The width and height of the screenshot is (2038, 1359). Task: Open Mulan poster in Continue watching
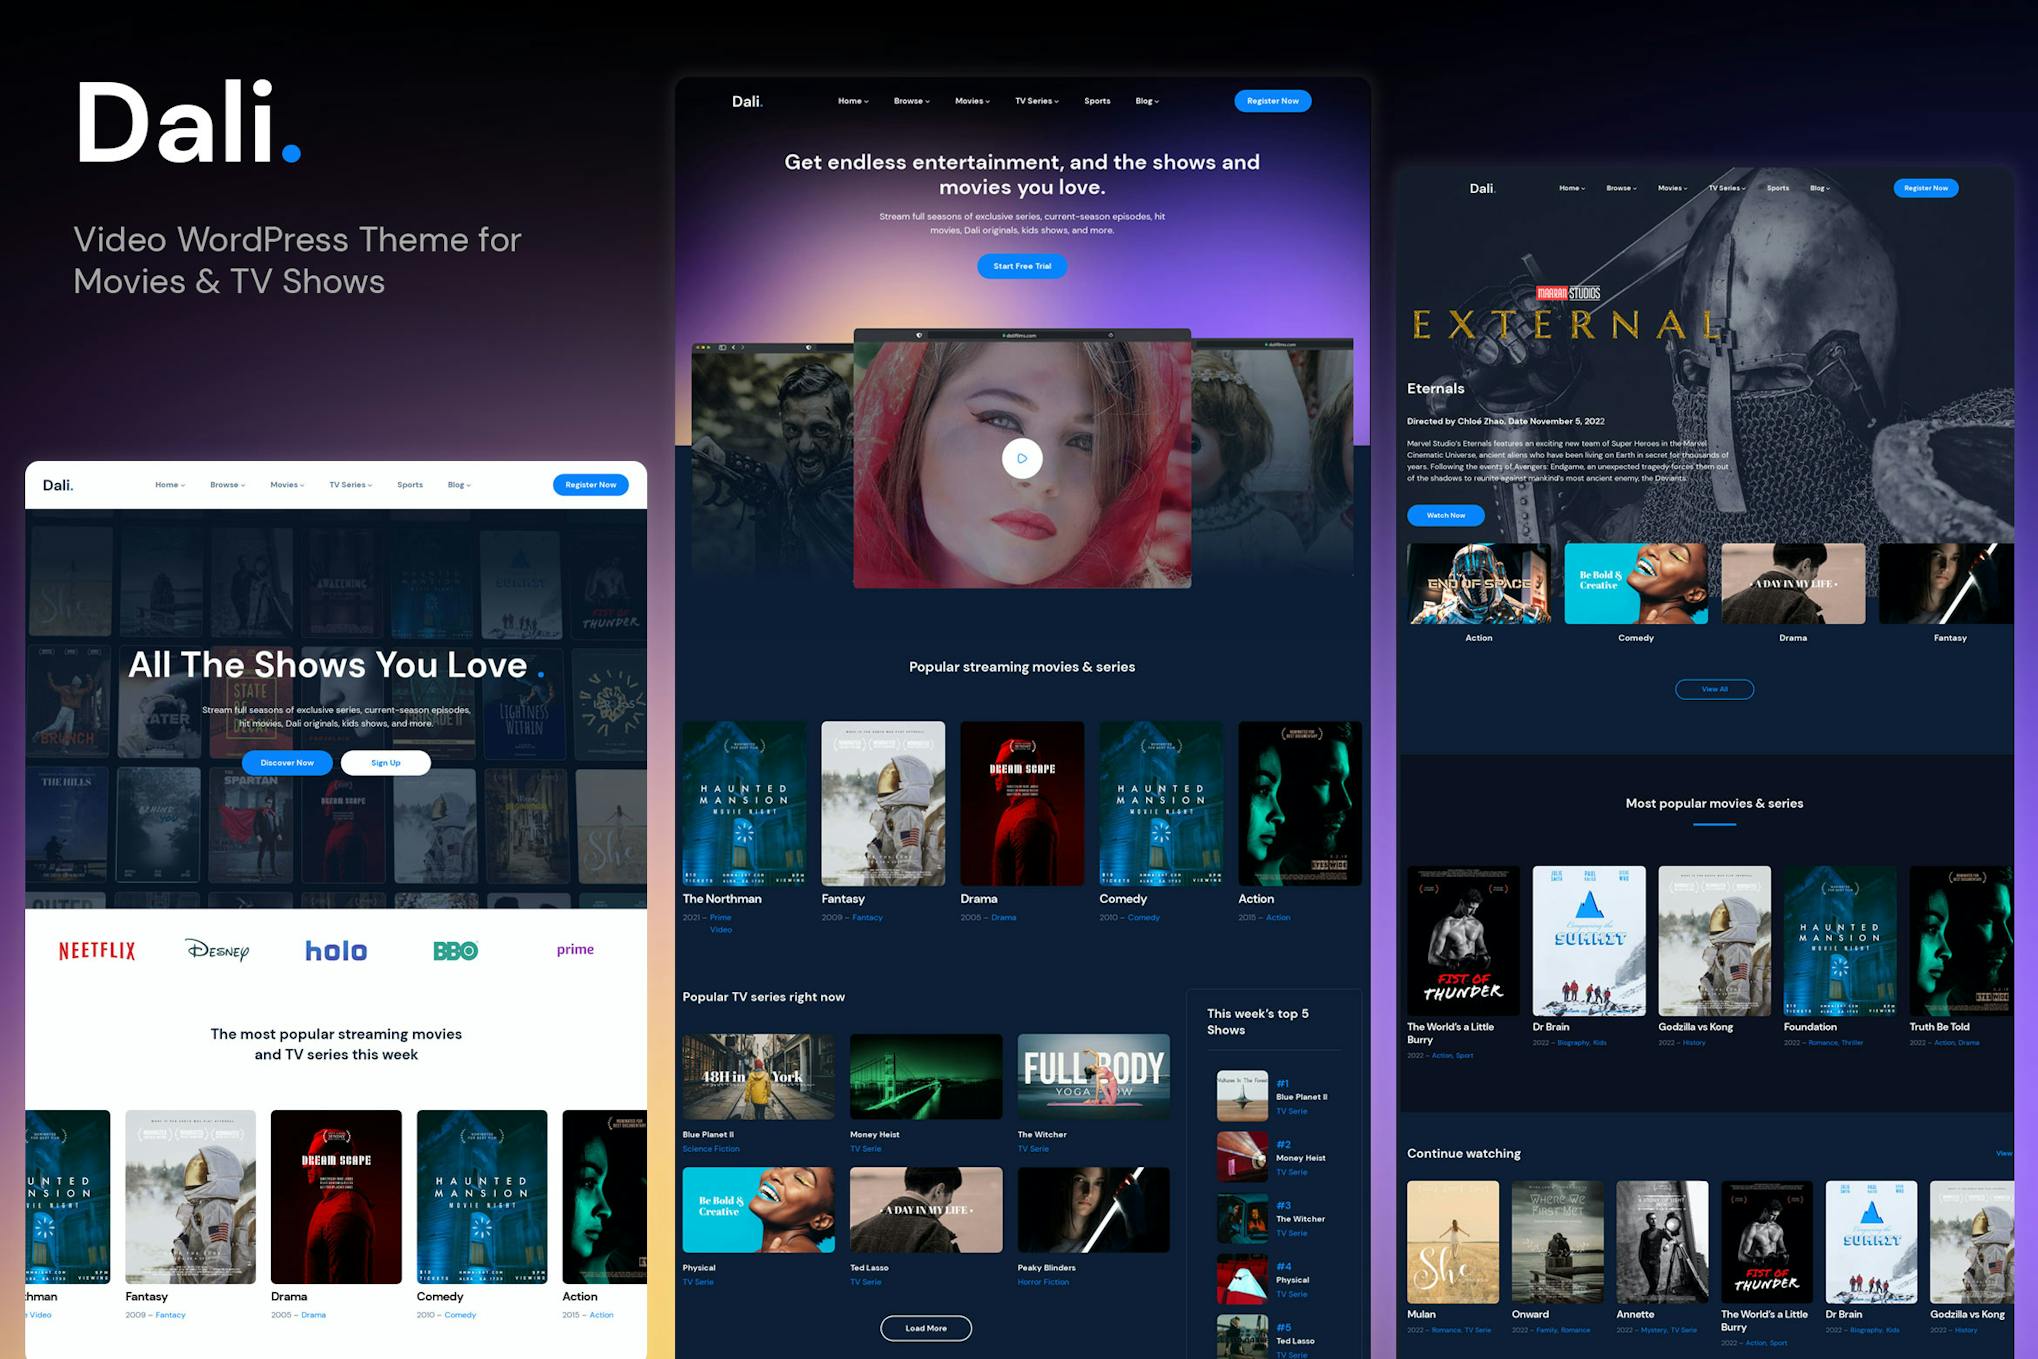(1453, 1242)
